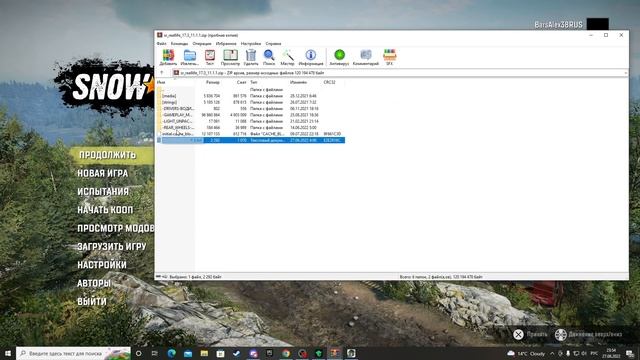Select НАЧАТЬ КООП in the game menu

[x=105, y=210]
